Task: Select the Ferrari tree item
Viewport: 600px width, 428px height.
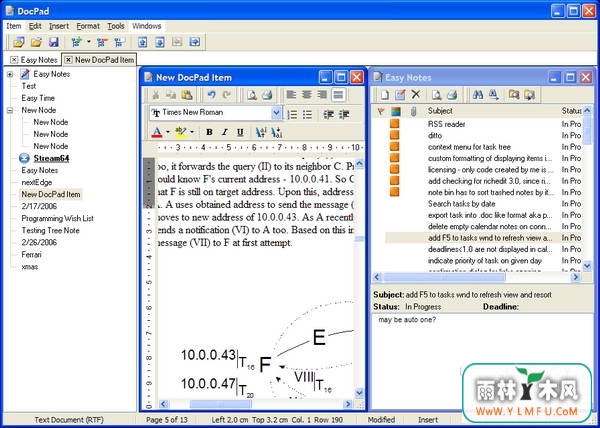Action: [x=31, y=254]
